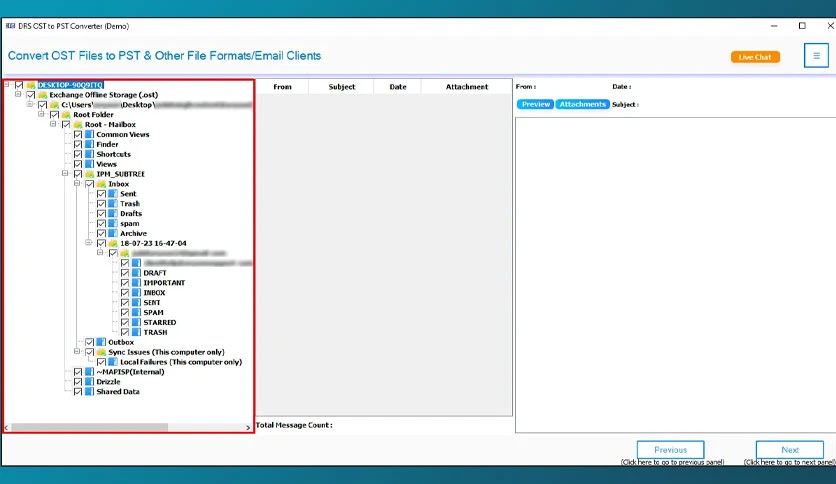This screenshot has height=484, width=836.
Task: Select the ~MAPISP(Internal) tree label
Action: (x=130, y=372)
